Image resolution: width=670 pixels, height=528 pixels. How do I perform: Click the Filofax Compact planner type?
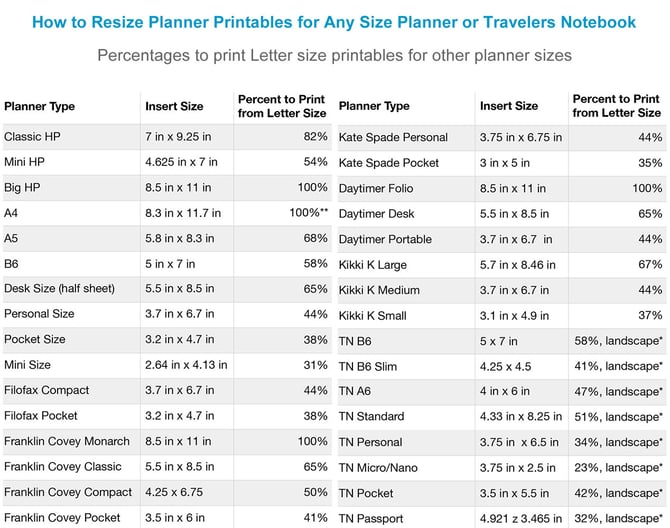click(x=46, y=390)
